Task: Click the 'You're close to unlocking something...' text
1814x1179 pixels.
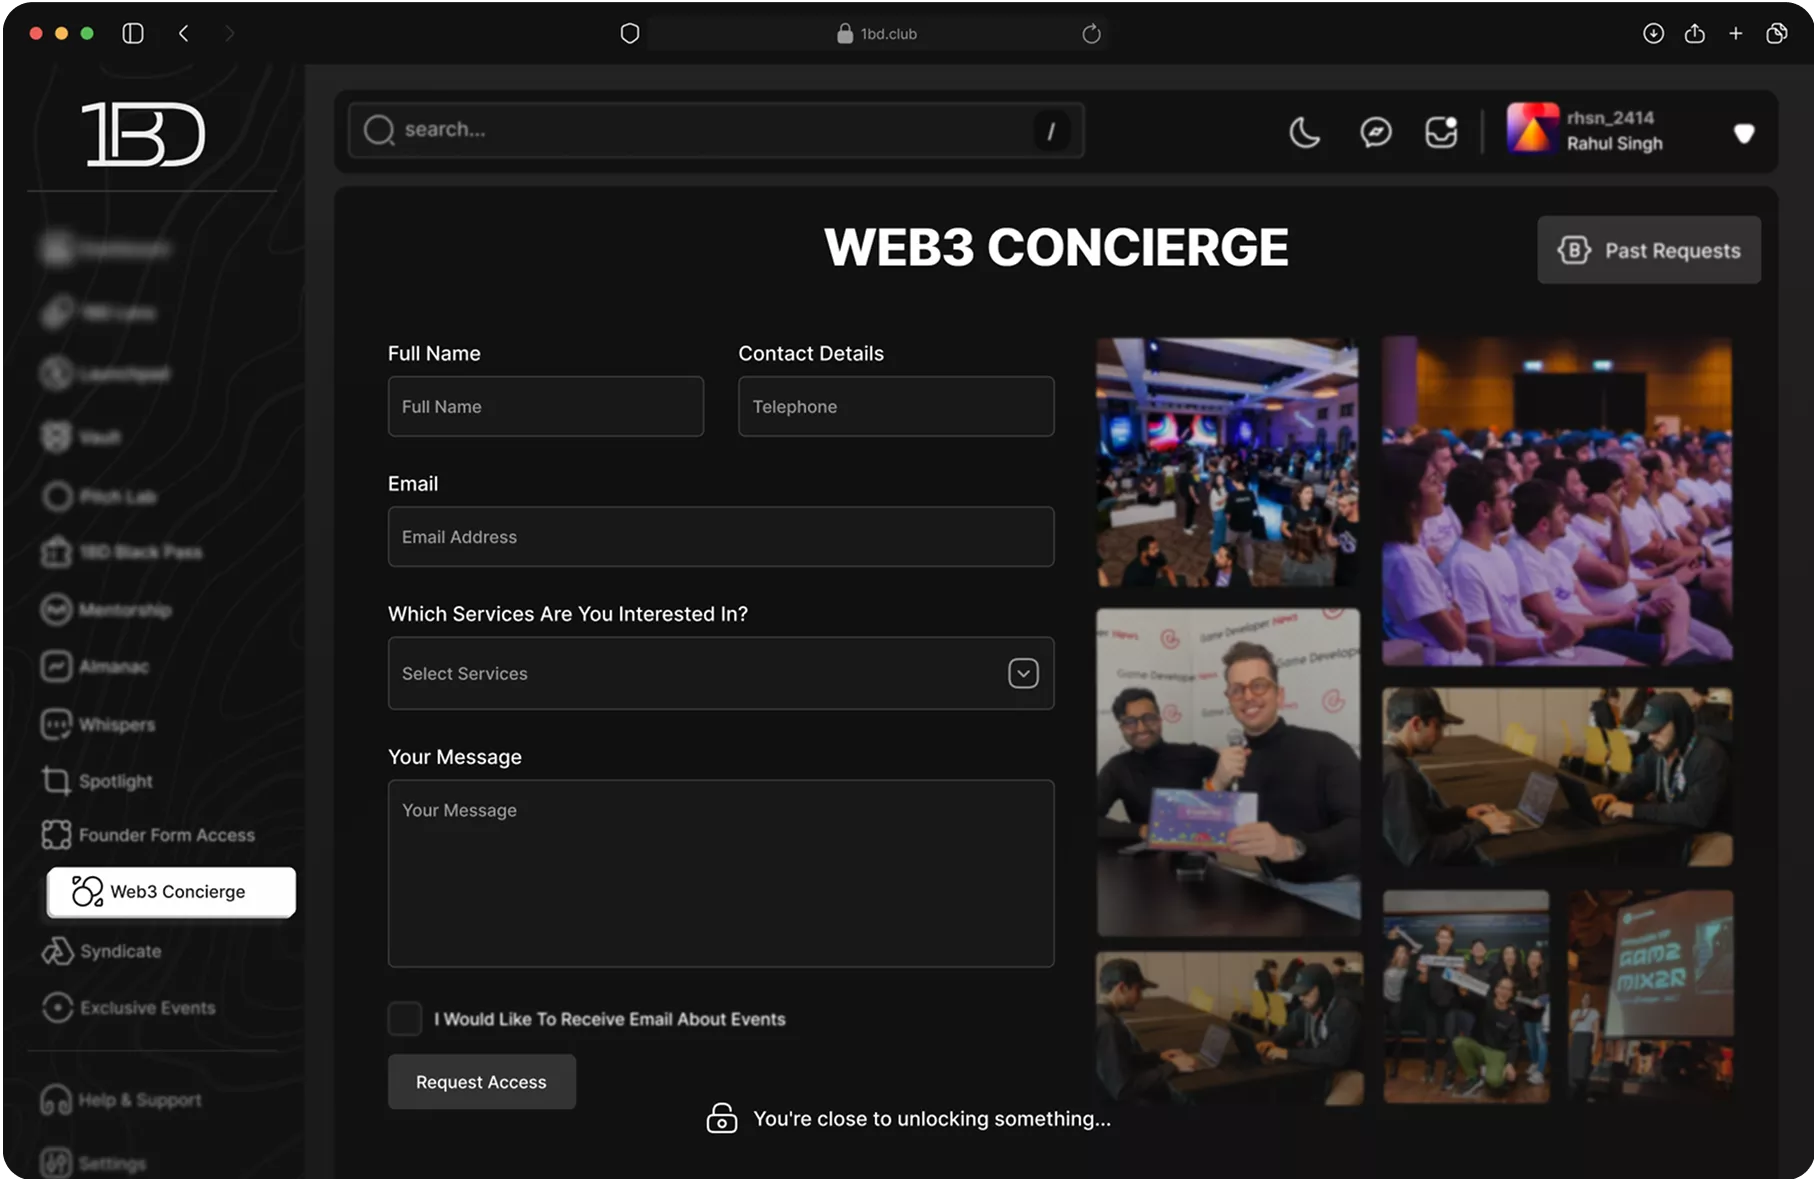Action: 932,1119
